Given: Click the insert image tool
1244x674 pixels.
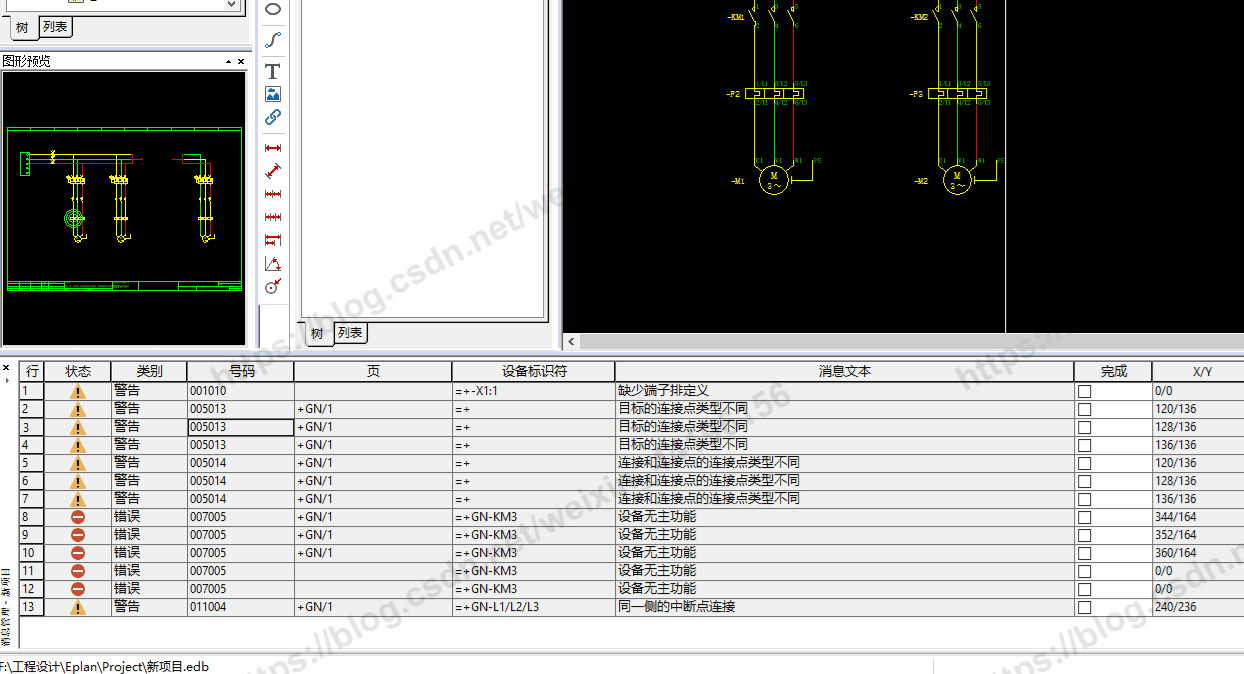Looking at the screenshot, I should point(272,94).
